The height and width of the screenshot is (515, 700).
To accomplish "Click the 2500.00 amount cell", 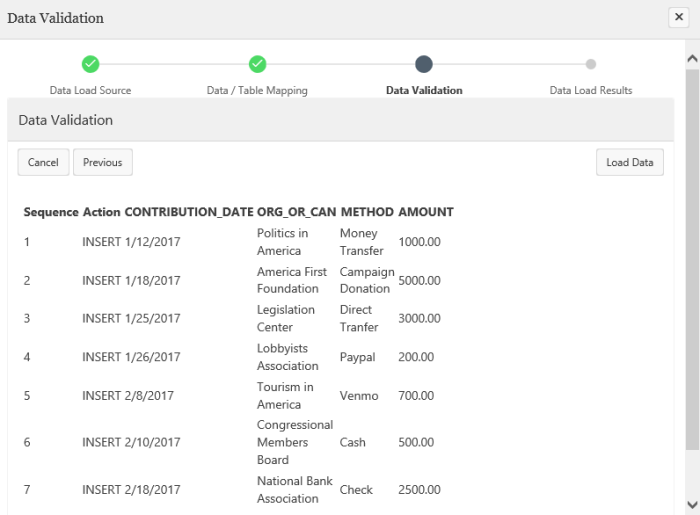I will 419,490.
